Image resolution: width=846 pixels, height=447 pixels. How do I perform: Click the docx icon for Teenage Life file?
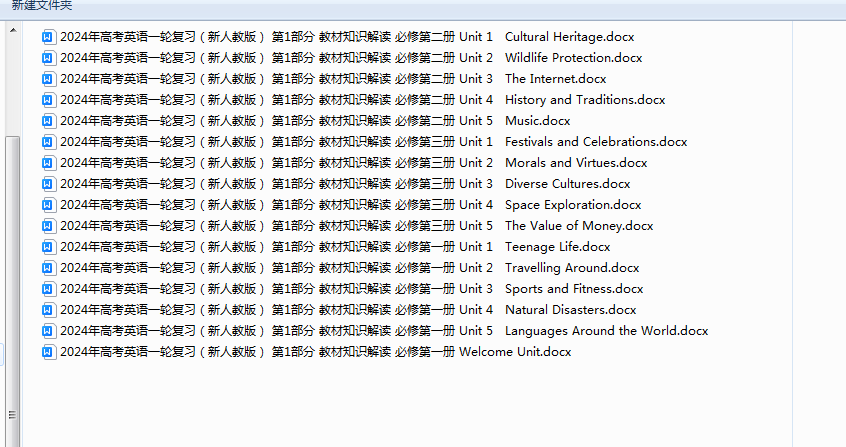[48, 247]
